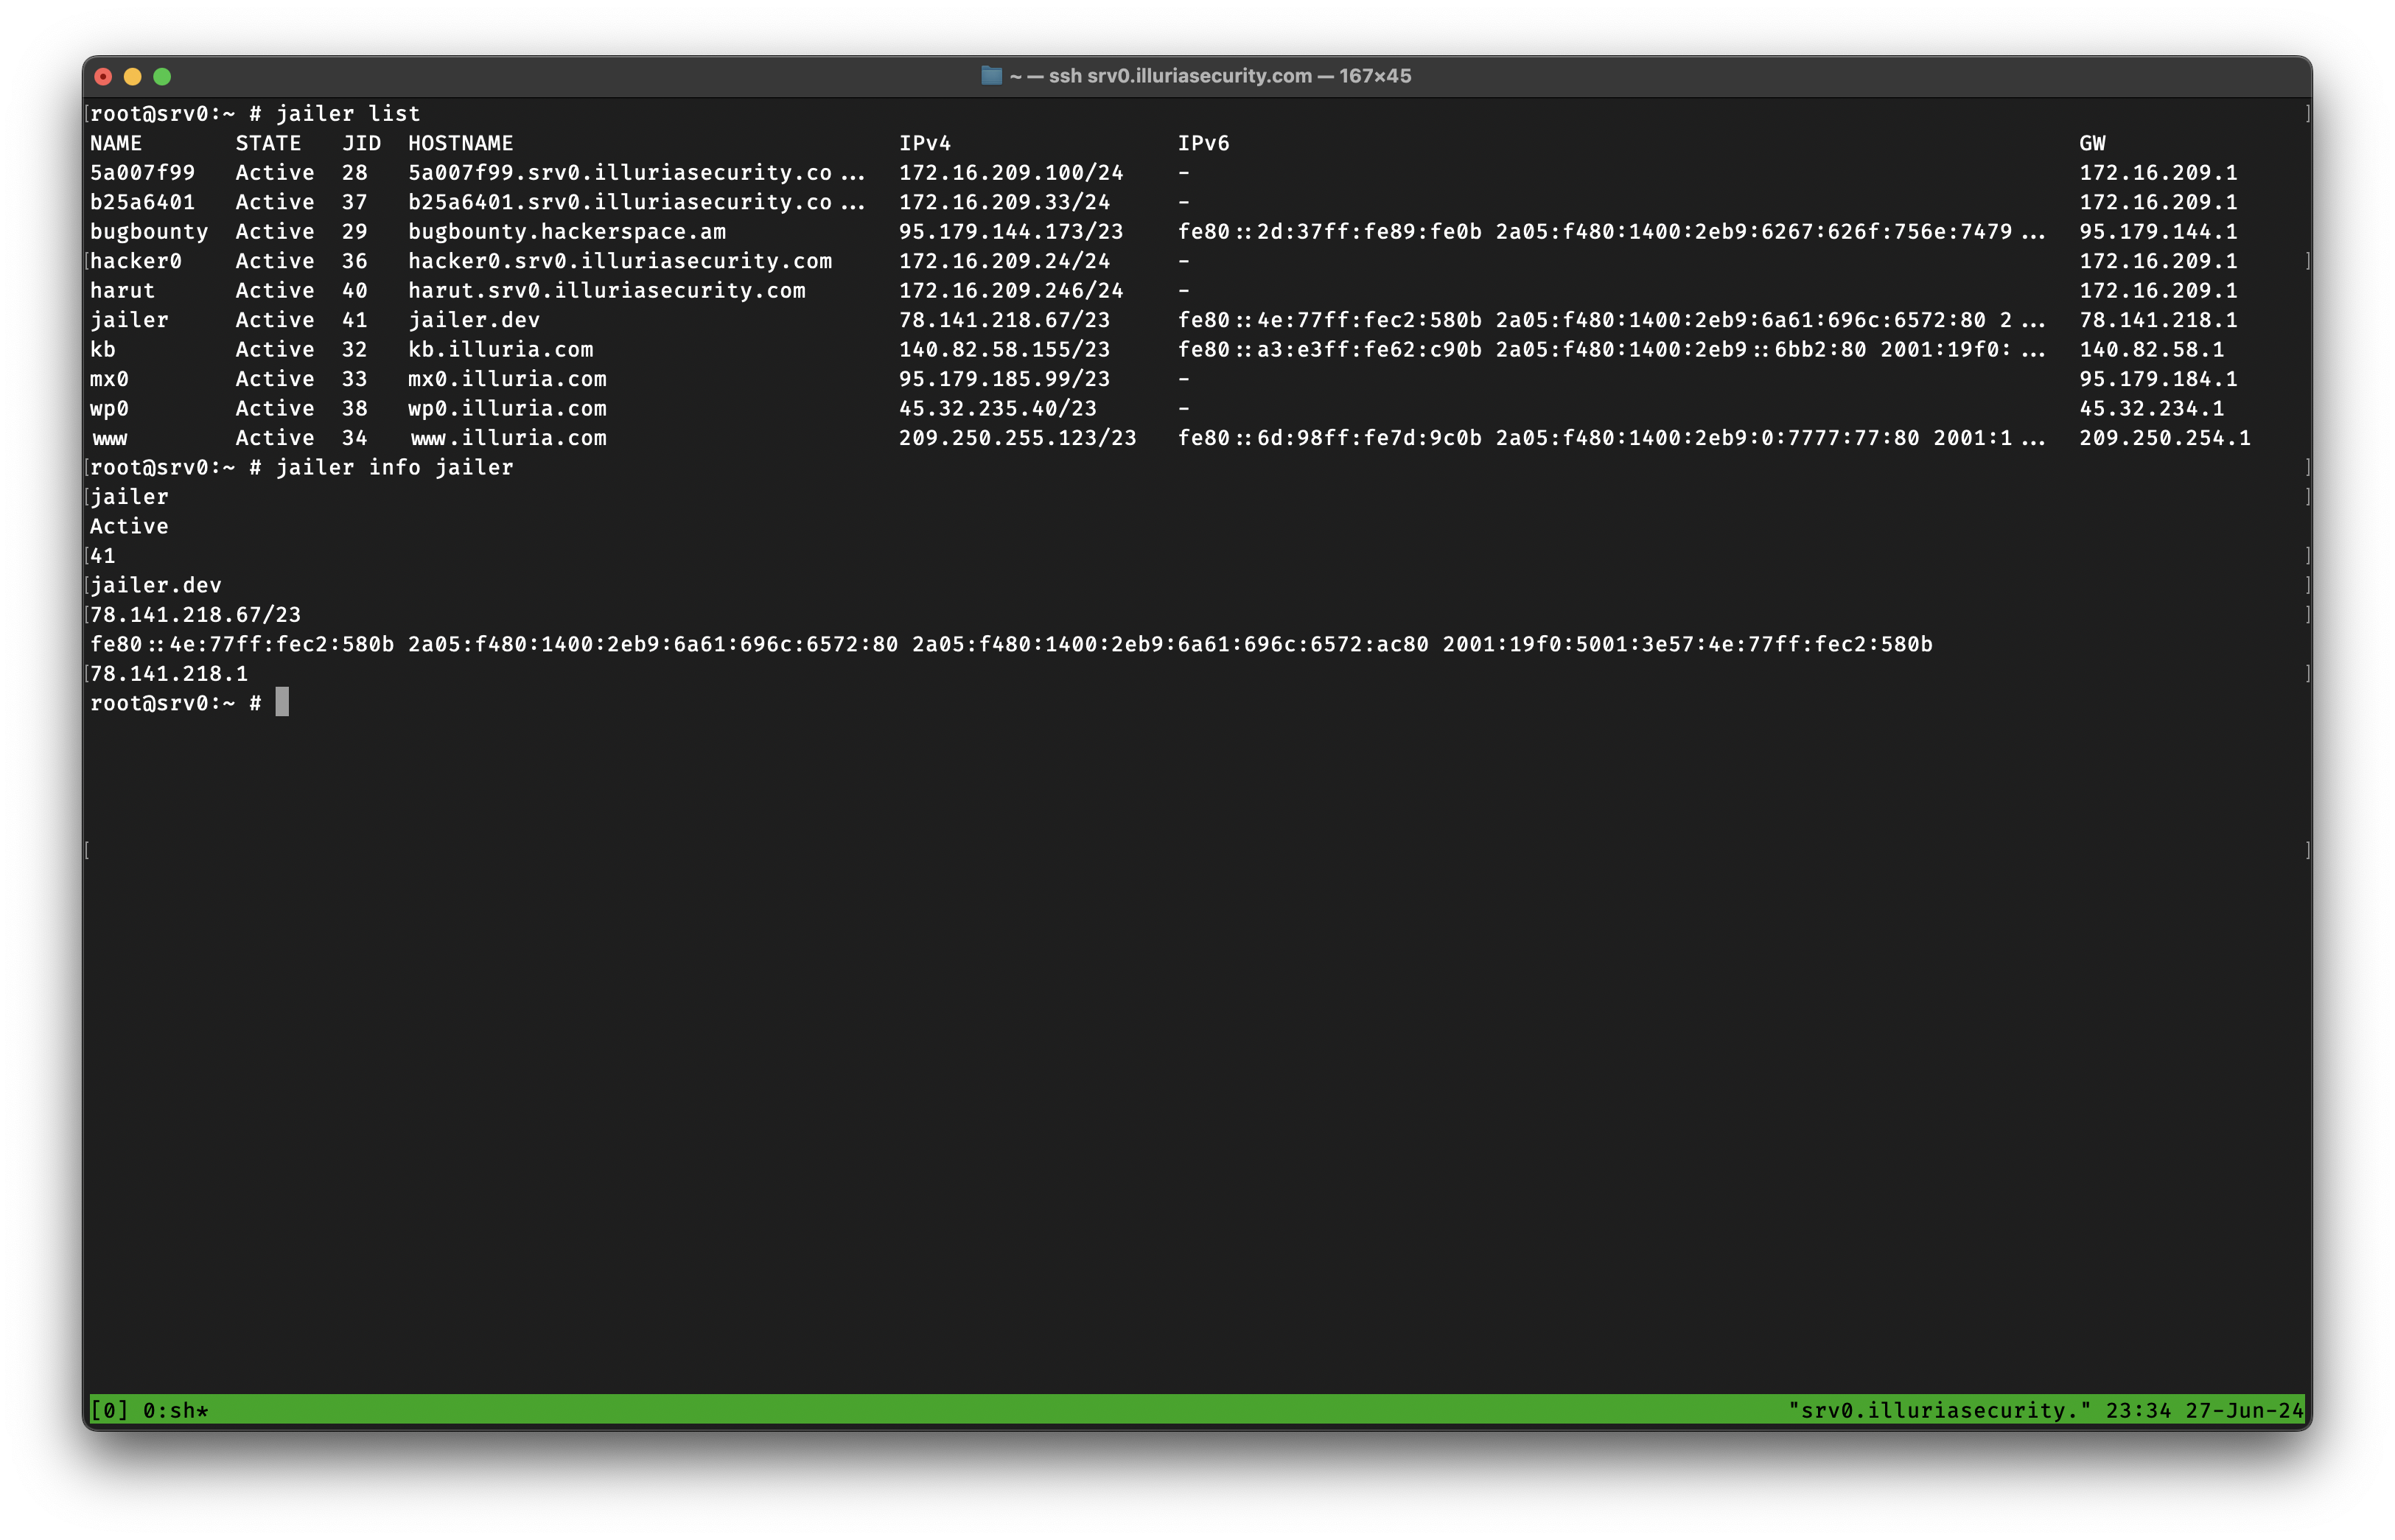Click the 'jailer list' command text

(348, 114)
